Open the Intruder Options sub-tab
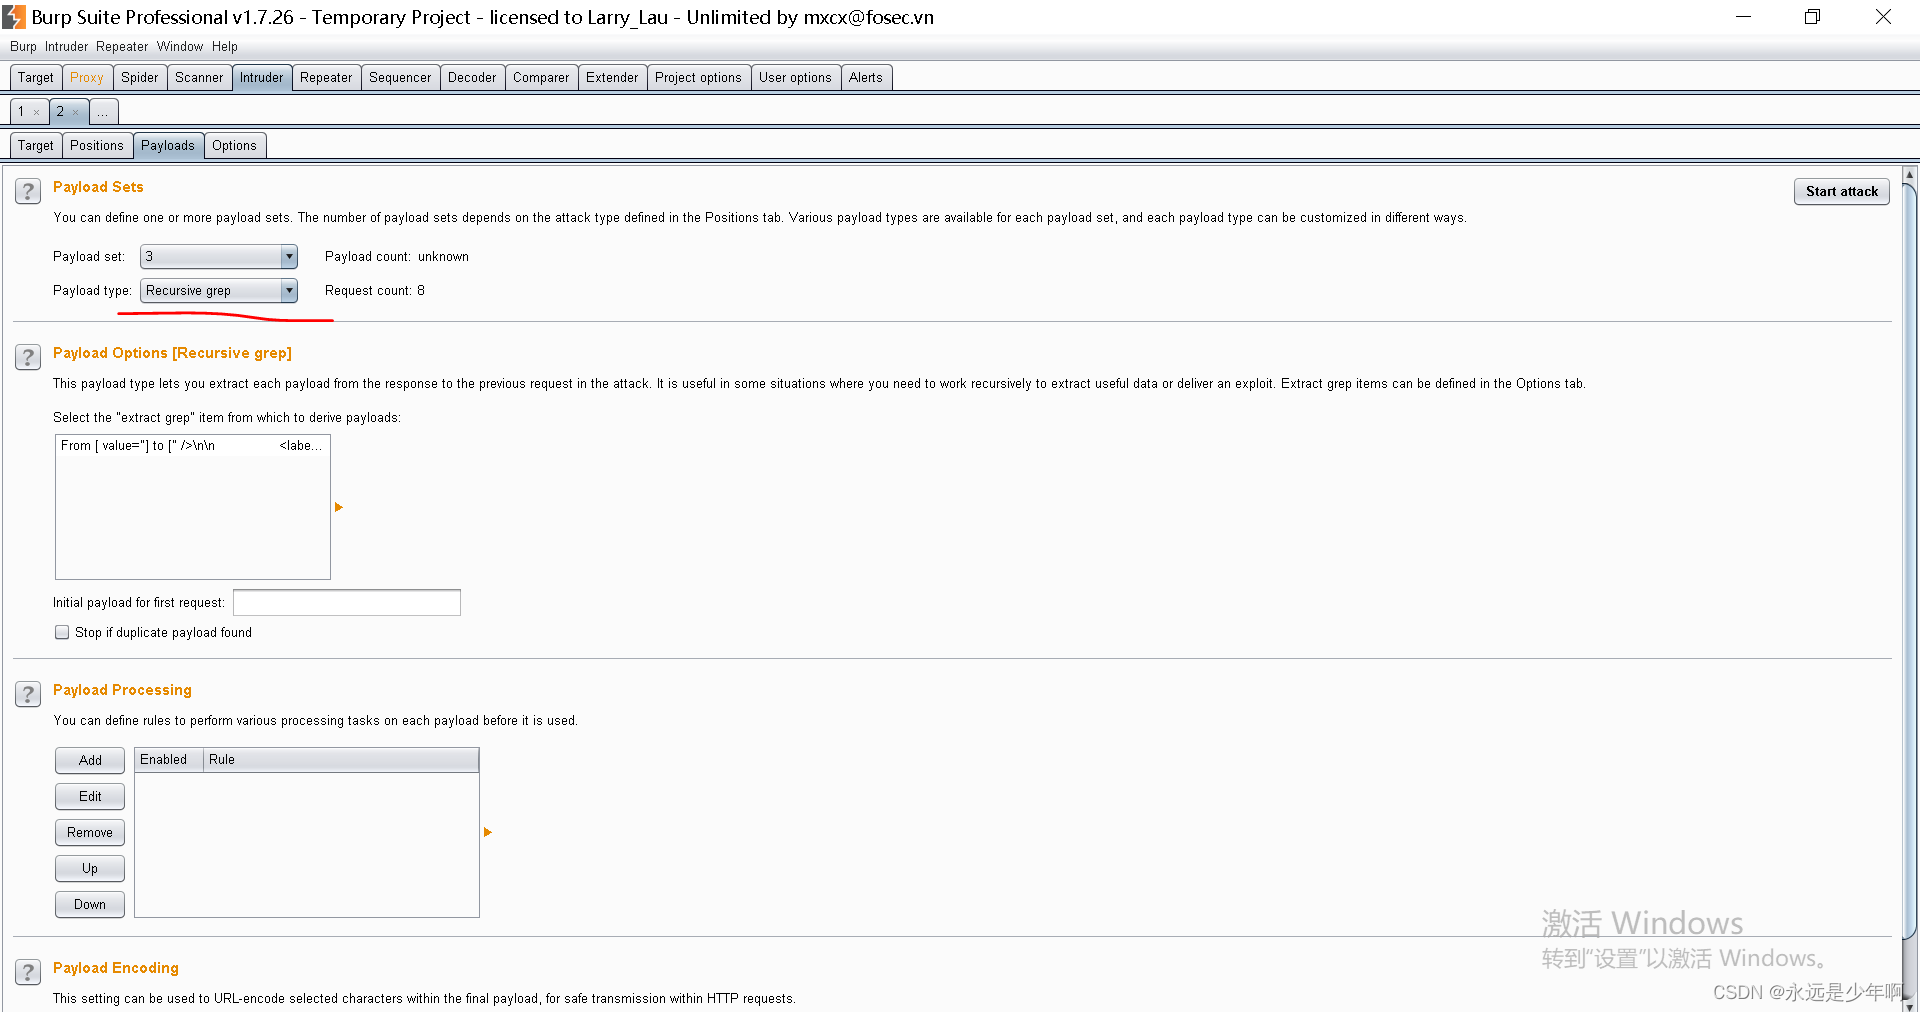Viewport: 1920px width, 1012px height. pos(234,146)
